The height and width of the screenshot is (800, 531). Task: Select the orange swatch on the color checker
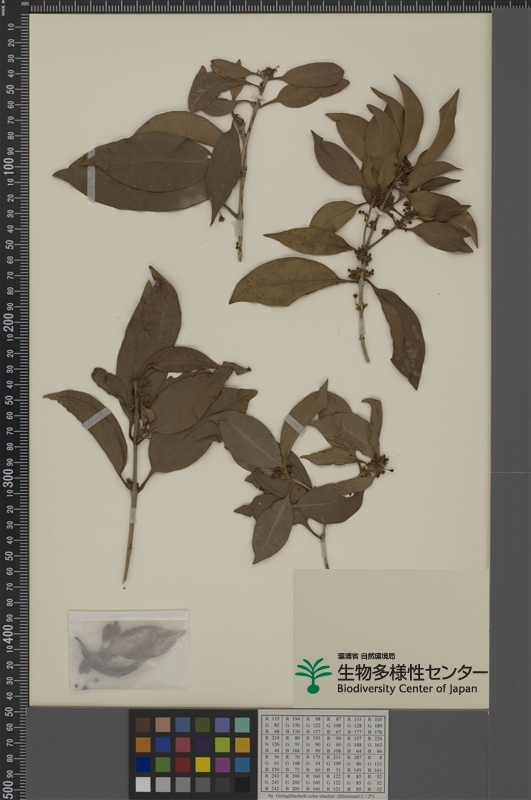143,744
